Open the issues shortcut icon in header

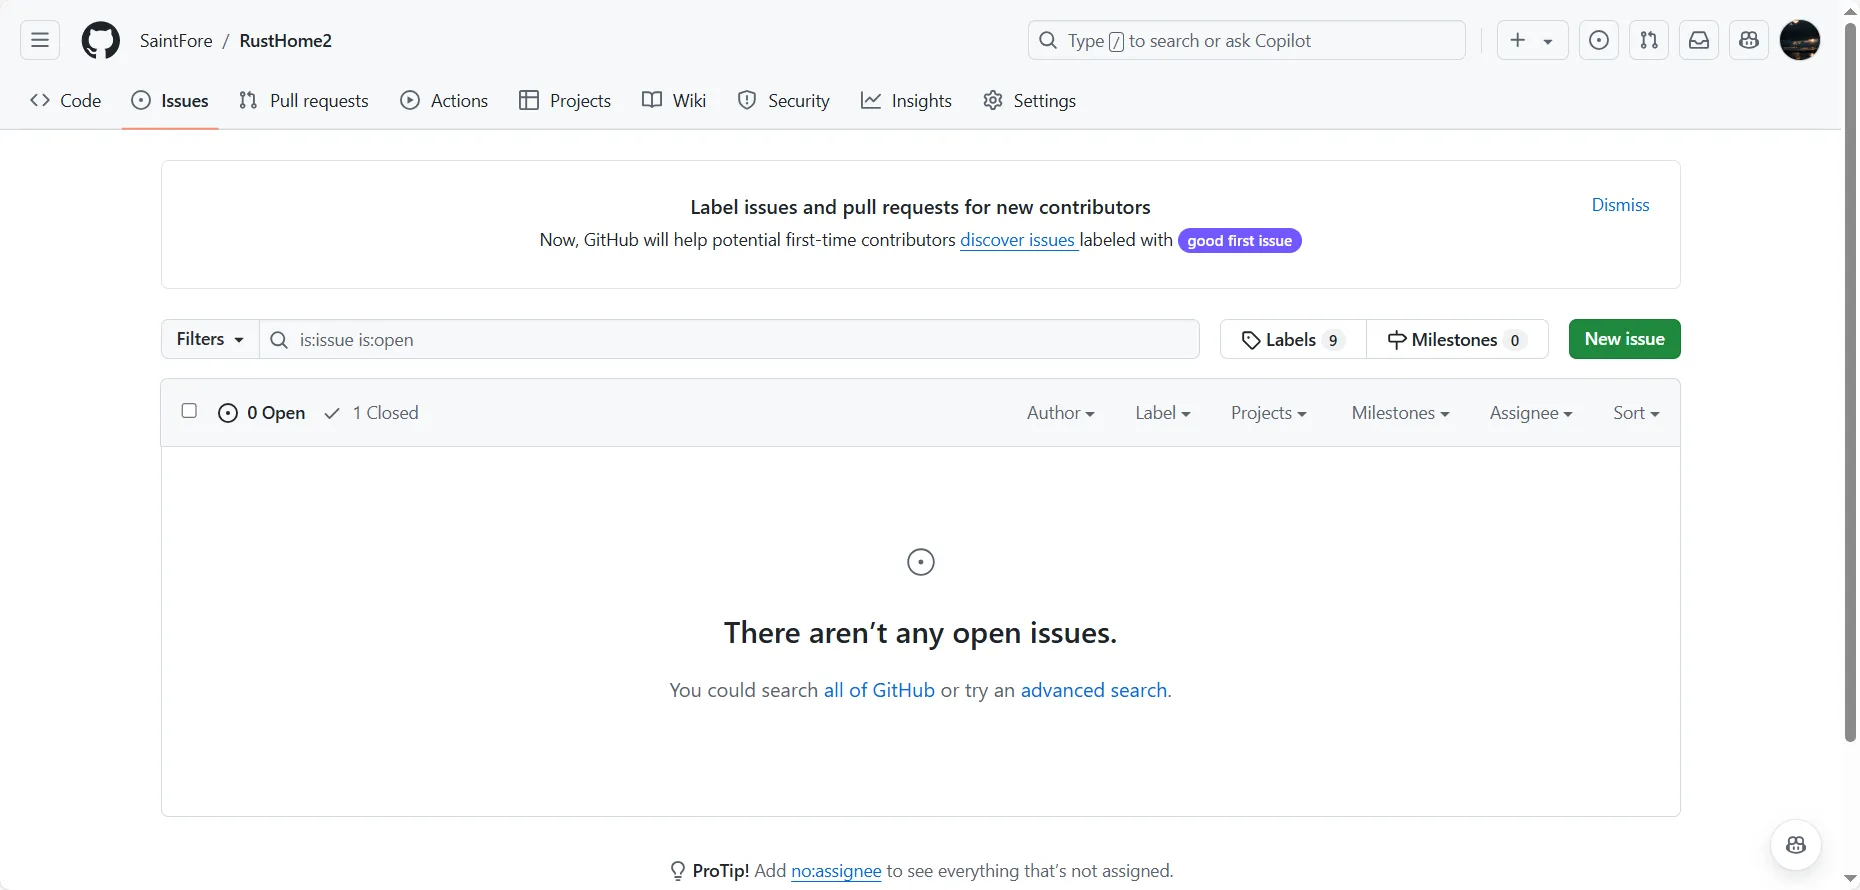click(1599, 41)
